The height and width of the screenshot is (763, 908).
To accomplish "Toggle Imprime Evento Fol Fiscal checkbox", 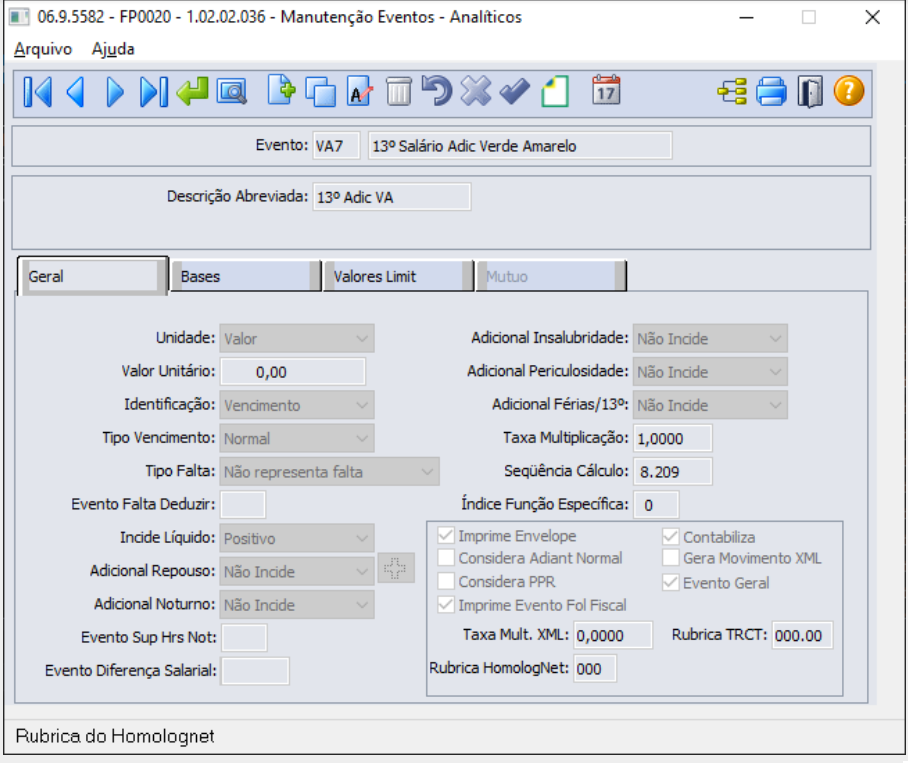I will (x=446, y=605).
